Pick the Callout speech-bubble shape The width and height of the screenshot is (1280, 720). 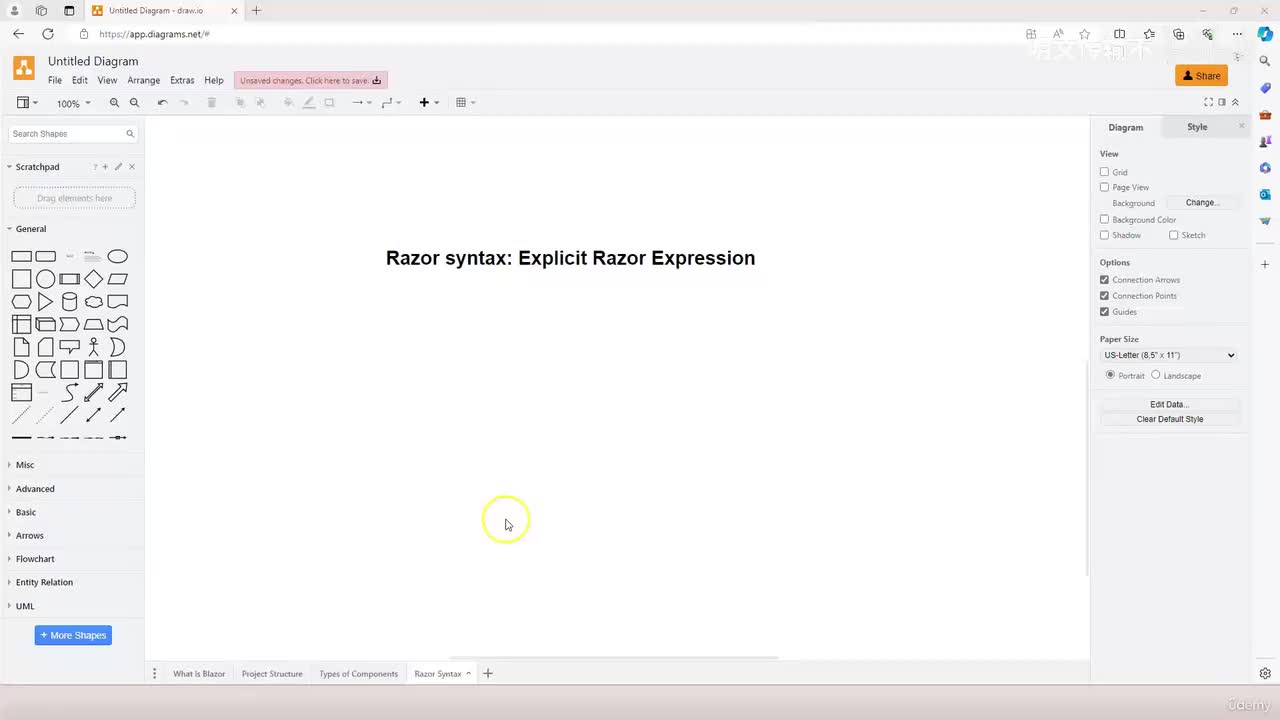click(x=69, y=347)
